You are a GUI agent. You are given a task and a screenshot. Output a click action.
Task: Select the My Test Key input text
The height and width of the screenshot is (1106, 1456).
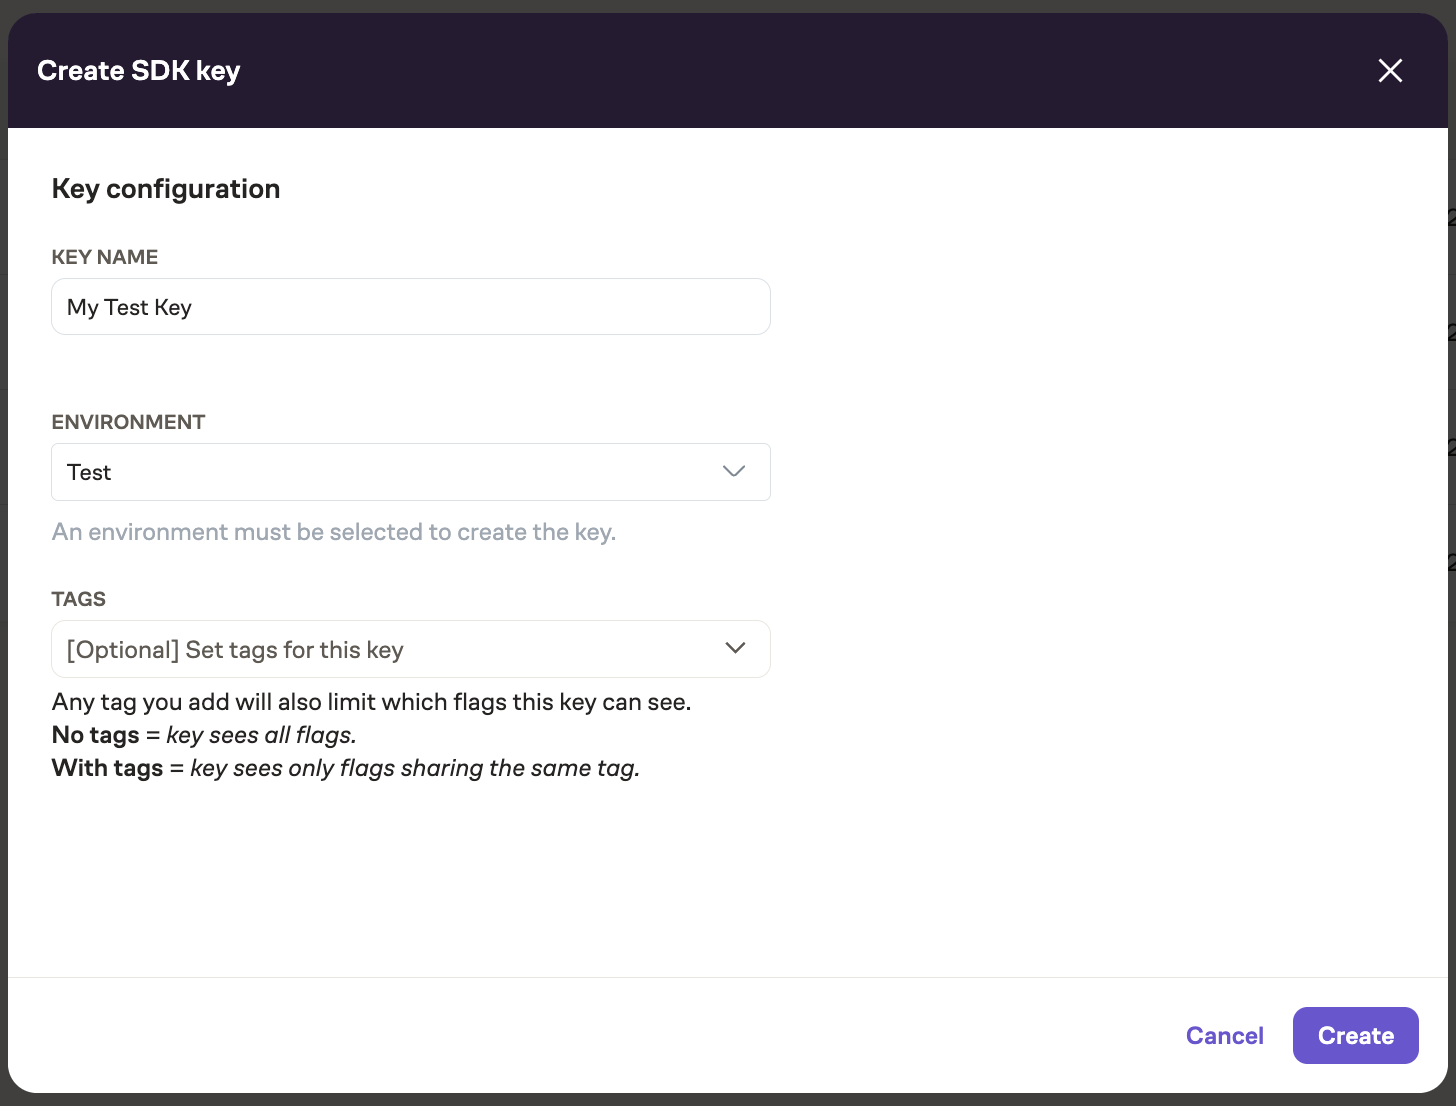(x=128, y=307)
